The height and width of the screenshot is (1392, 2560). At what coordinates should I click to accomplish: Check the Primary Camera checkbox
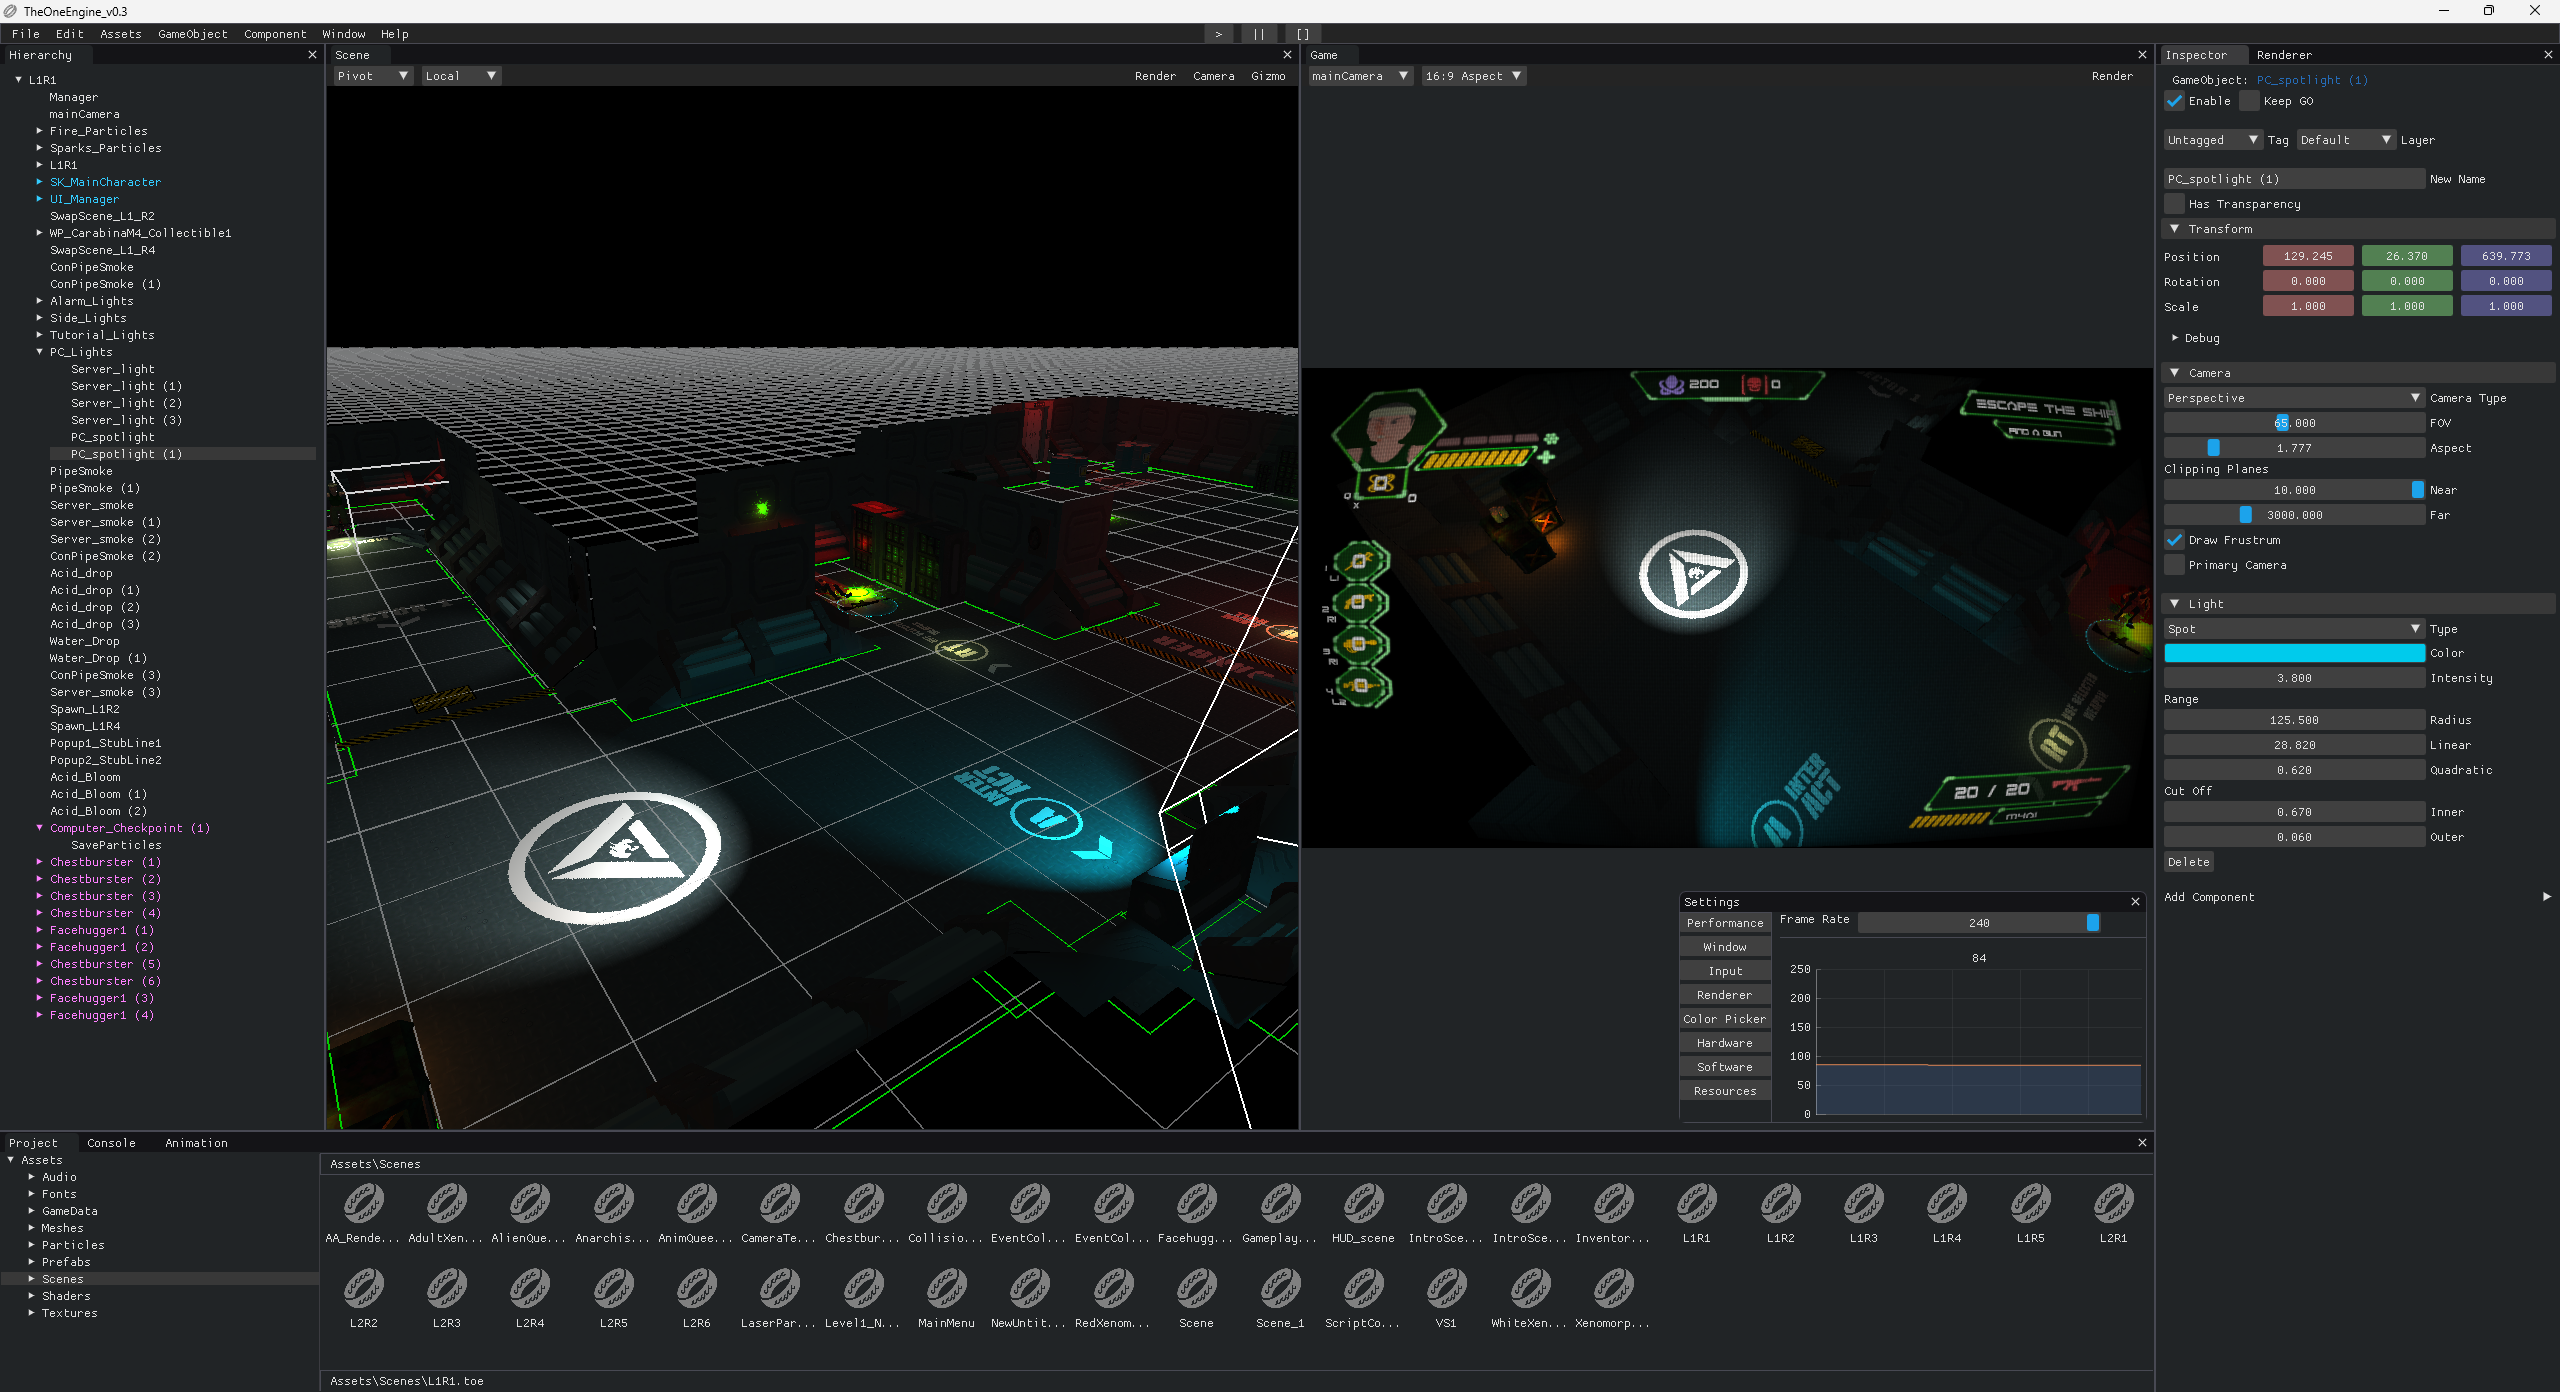pyautogui.click(x=2174, y=565)
